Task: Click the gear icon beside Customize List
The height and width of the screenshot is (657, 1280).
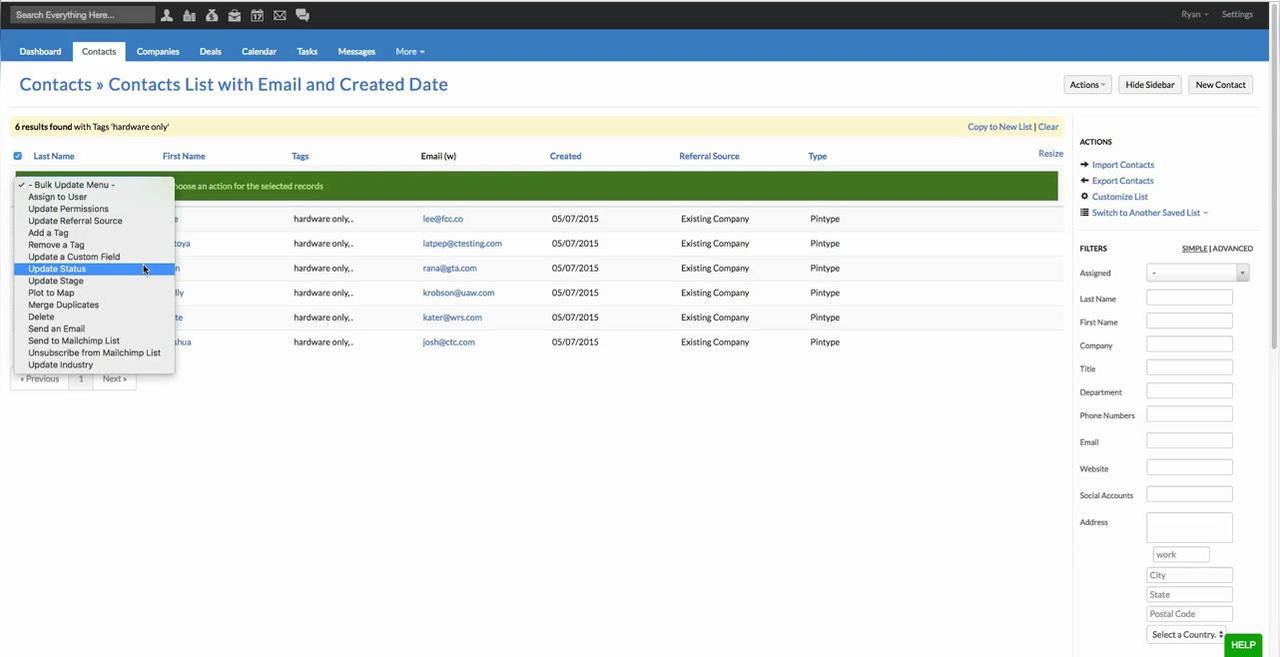Action: tap(1085, 197)
